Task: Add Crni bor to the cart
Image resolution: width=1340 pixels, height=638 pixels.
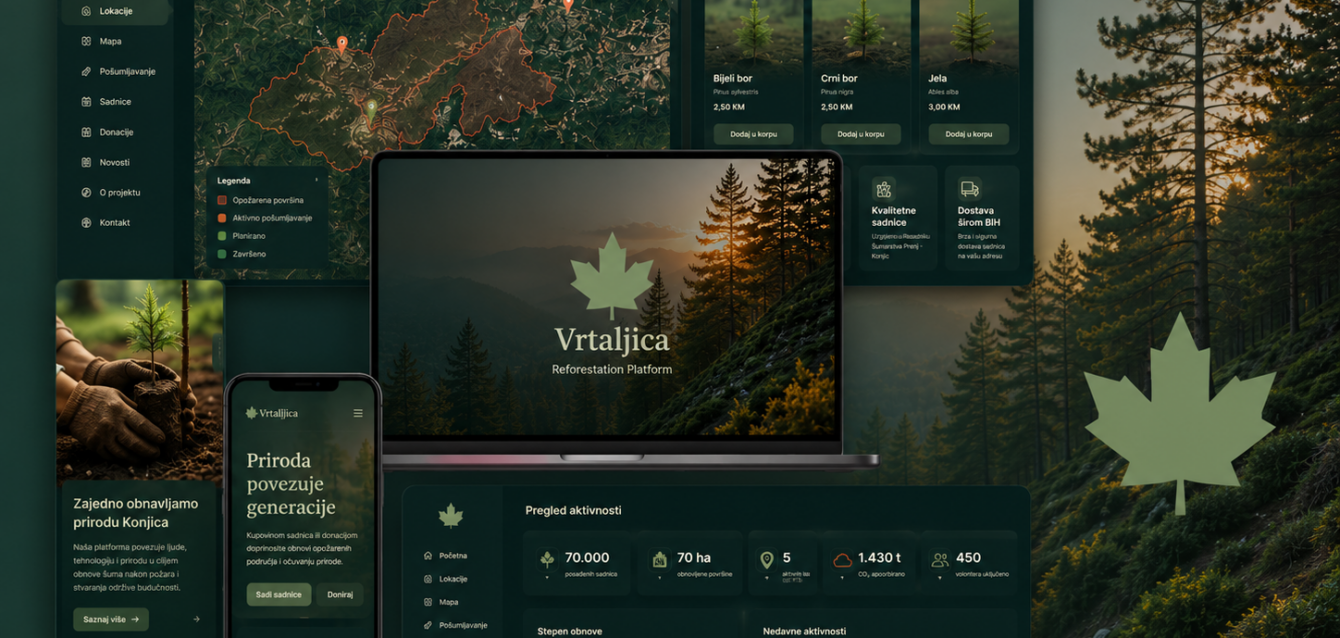Action: (861, 134)
